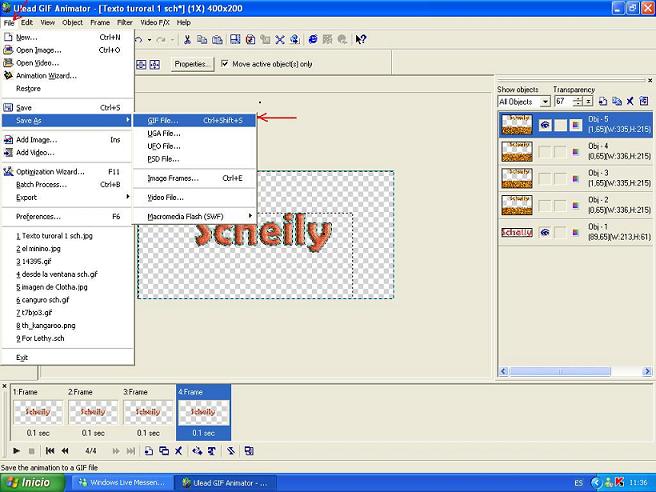Click the object panel scrollbar right arrow

[x=647, y=371]
